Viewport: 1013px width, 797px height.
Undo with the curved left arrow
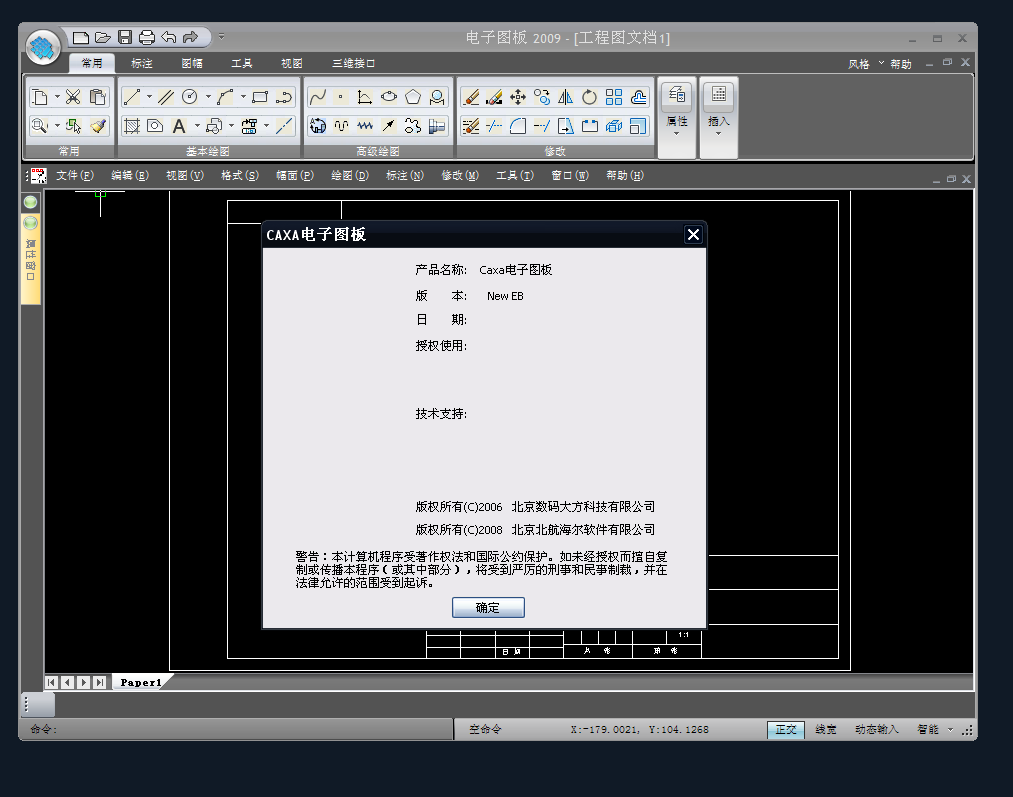(x=169, y=37)
